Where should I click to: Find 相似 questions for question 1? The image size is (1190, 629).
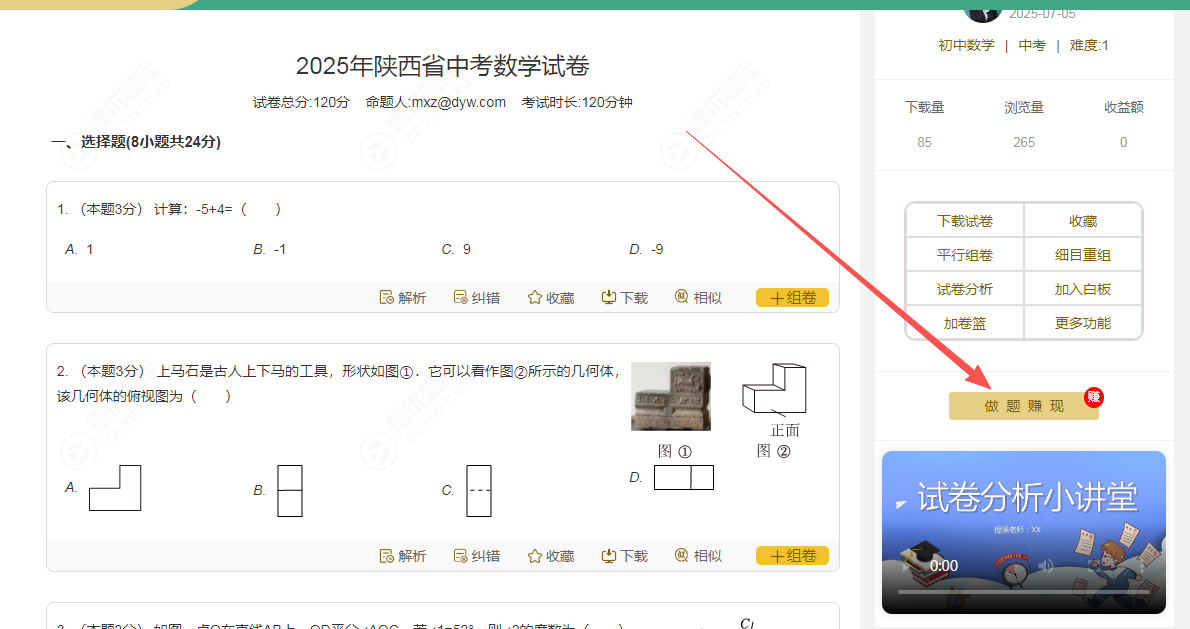(x=682, y=298)
